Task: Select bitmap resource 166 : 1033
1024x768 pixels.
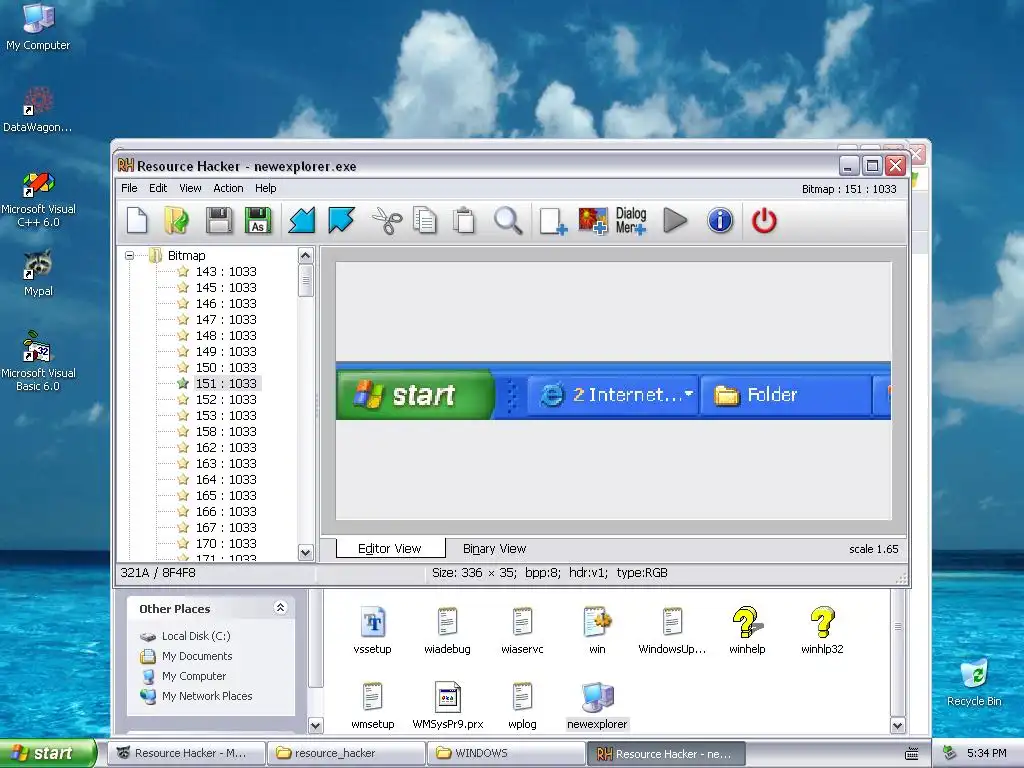Action: (x=226, y=511)
